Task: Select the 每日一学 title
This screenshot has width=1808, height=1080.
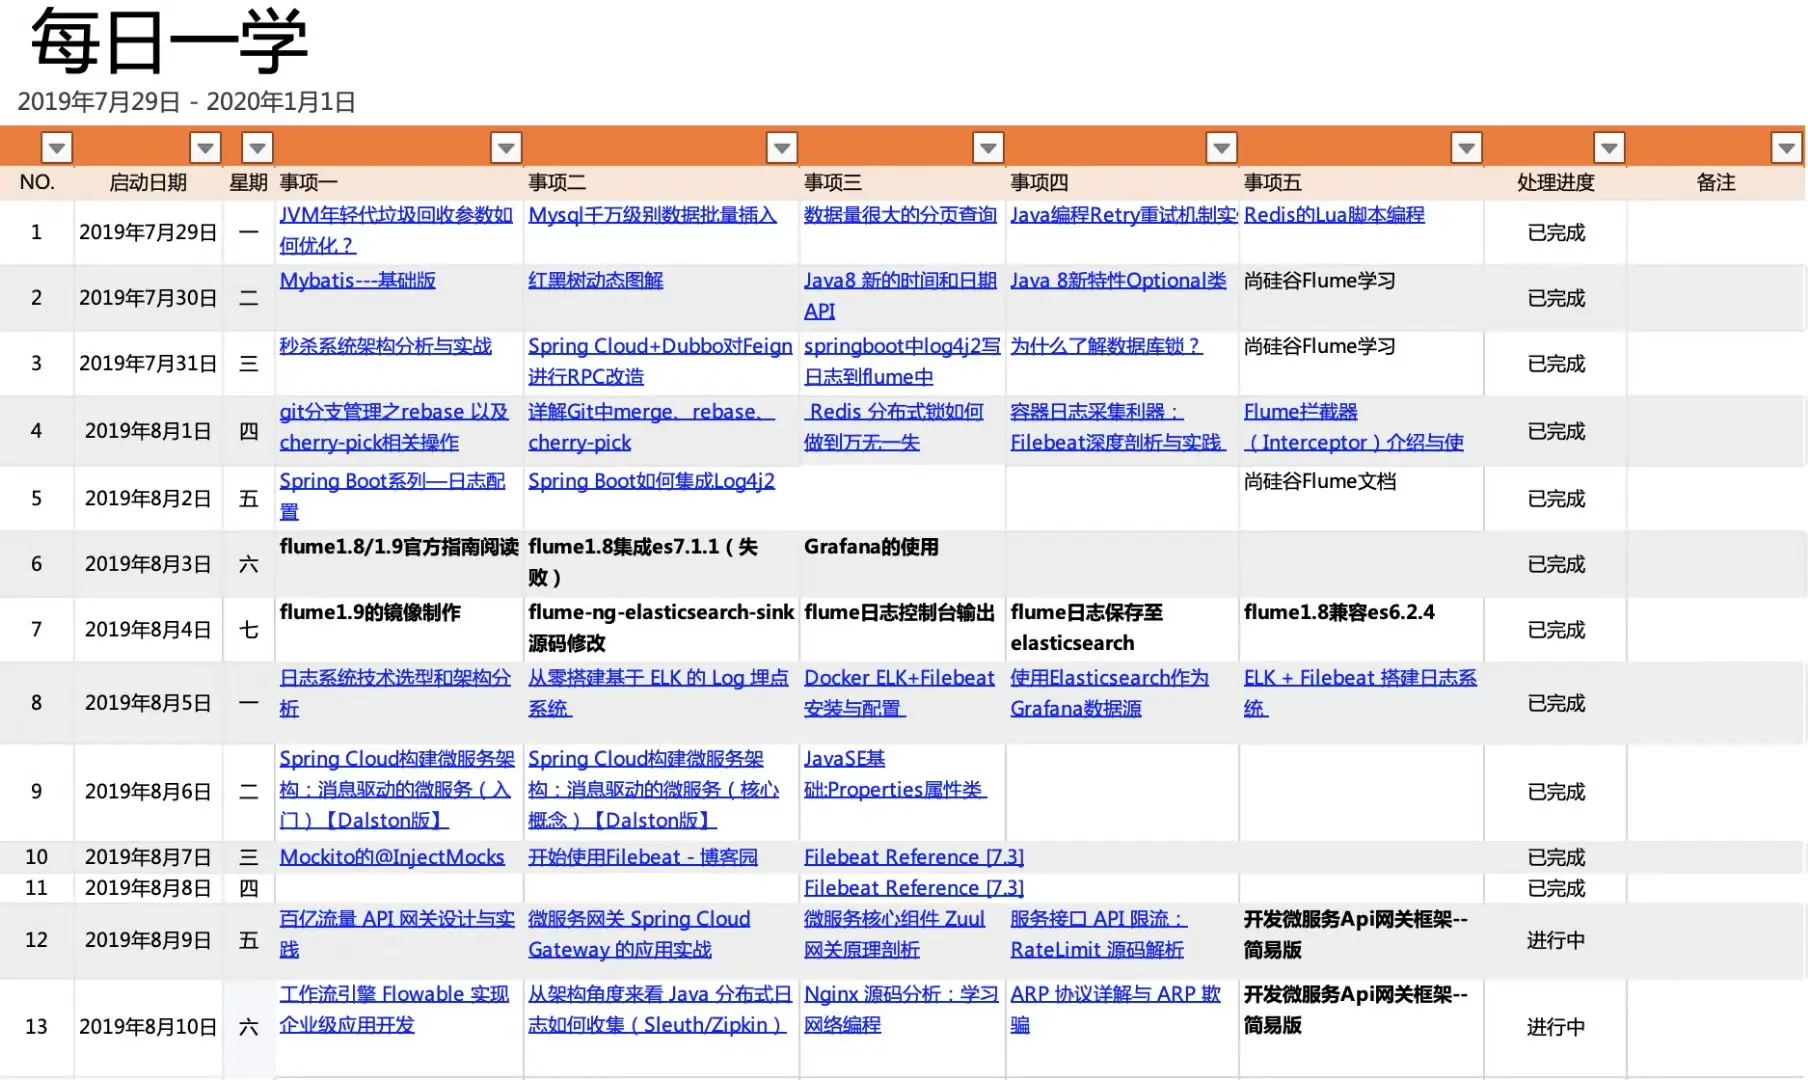Action: pos(169,42)
